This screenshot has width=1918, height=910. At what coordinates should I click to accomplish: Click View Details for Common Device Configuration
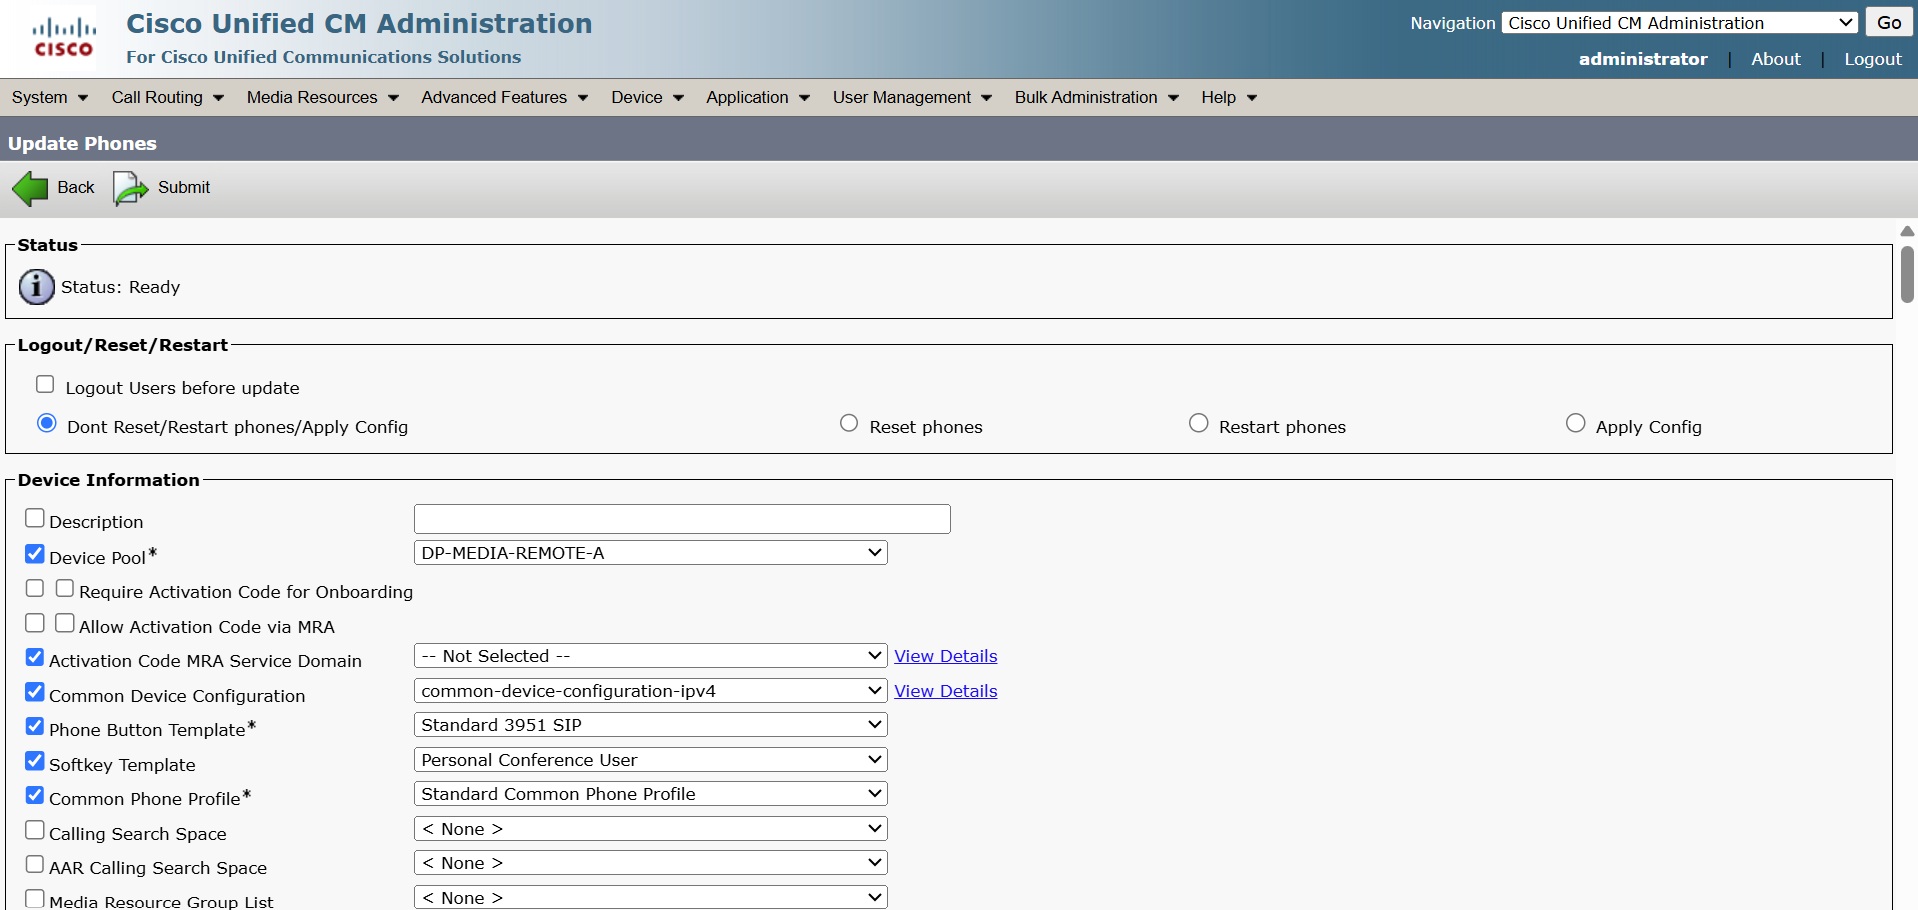[x=945, y=691]
